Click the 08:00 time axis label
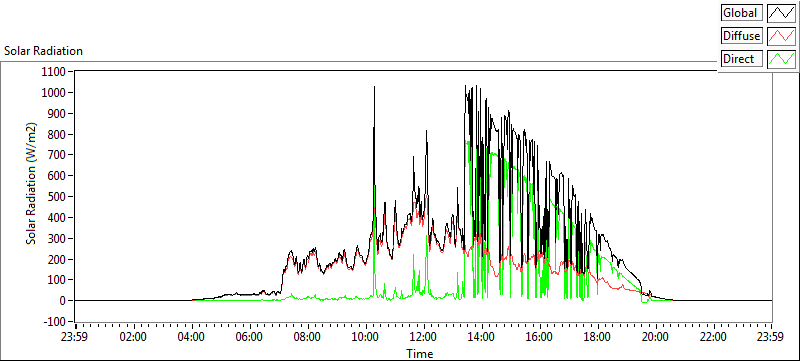This screenshot has height=361, width=800. (x=308, y=337)
